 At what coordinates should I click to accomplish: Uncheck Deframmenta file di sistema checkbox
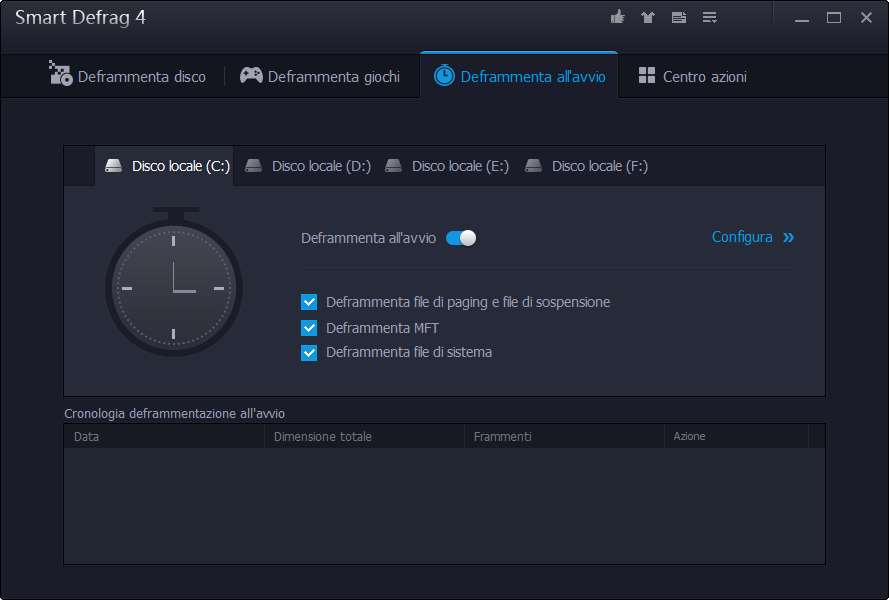(309, 353)
